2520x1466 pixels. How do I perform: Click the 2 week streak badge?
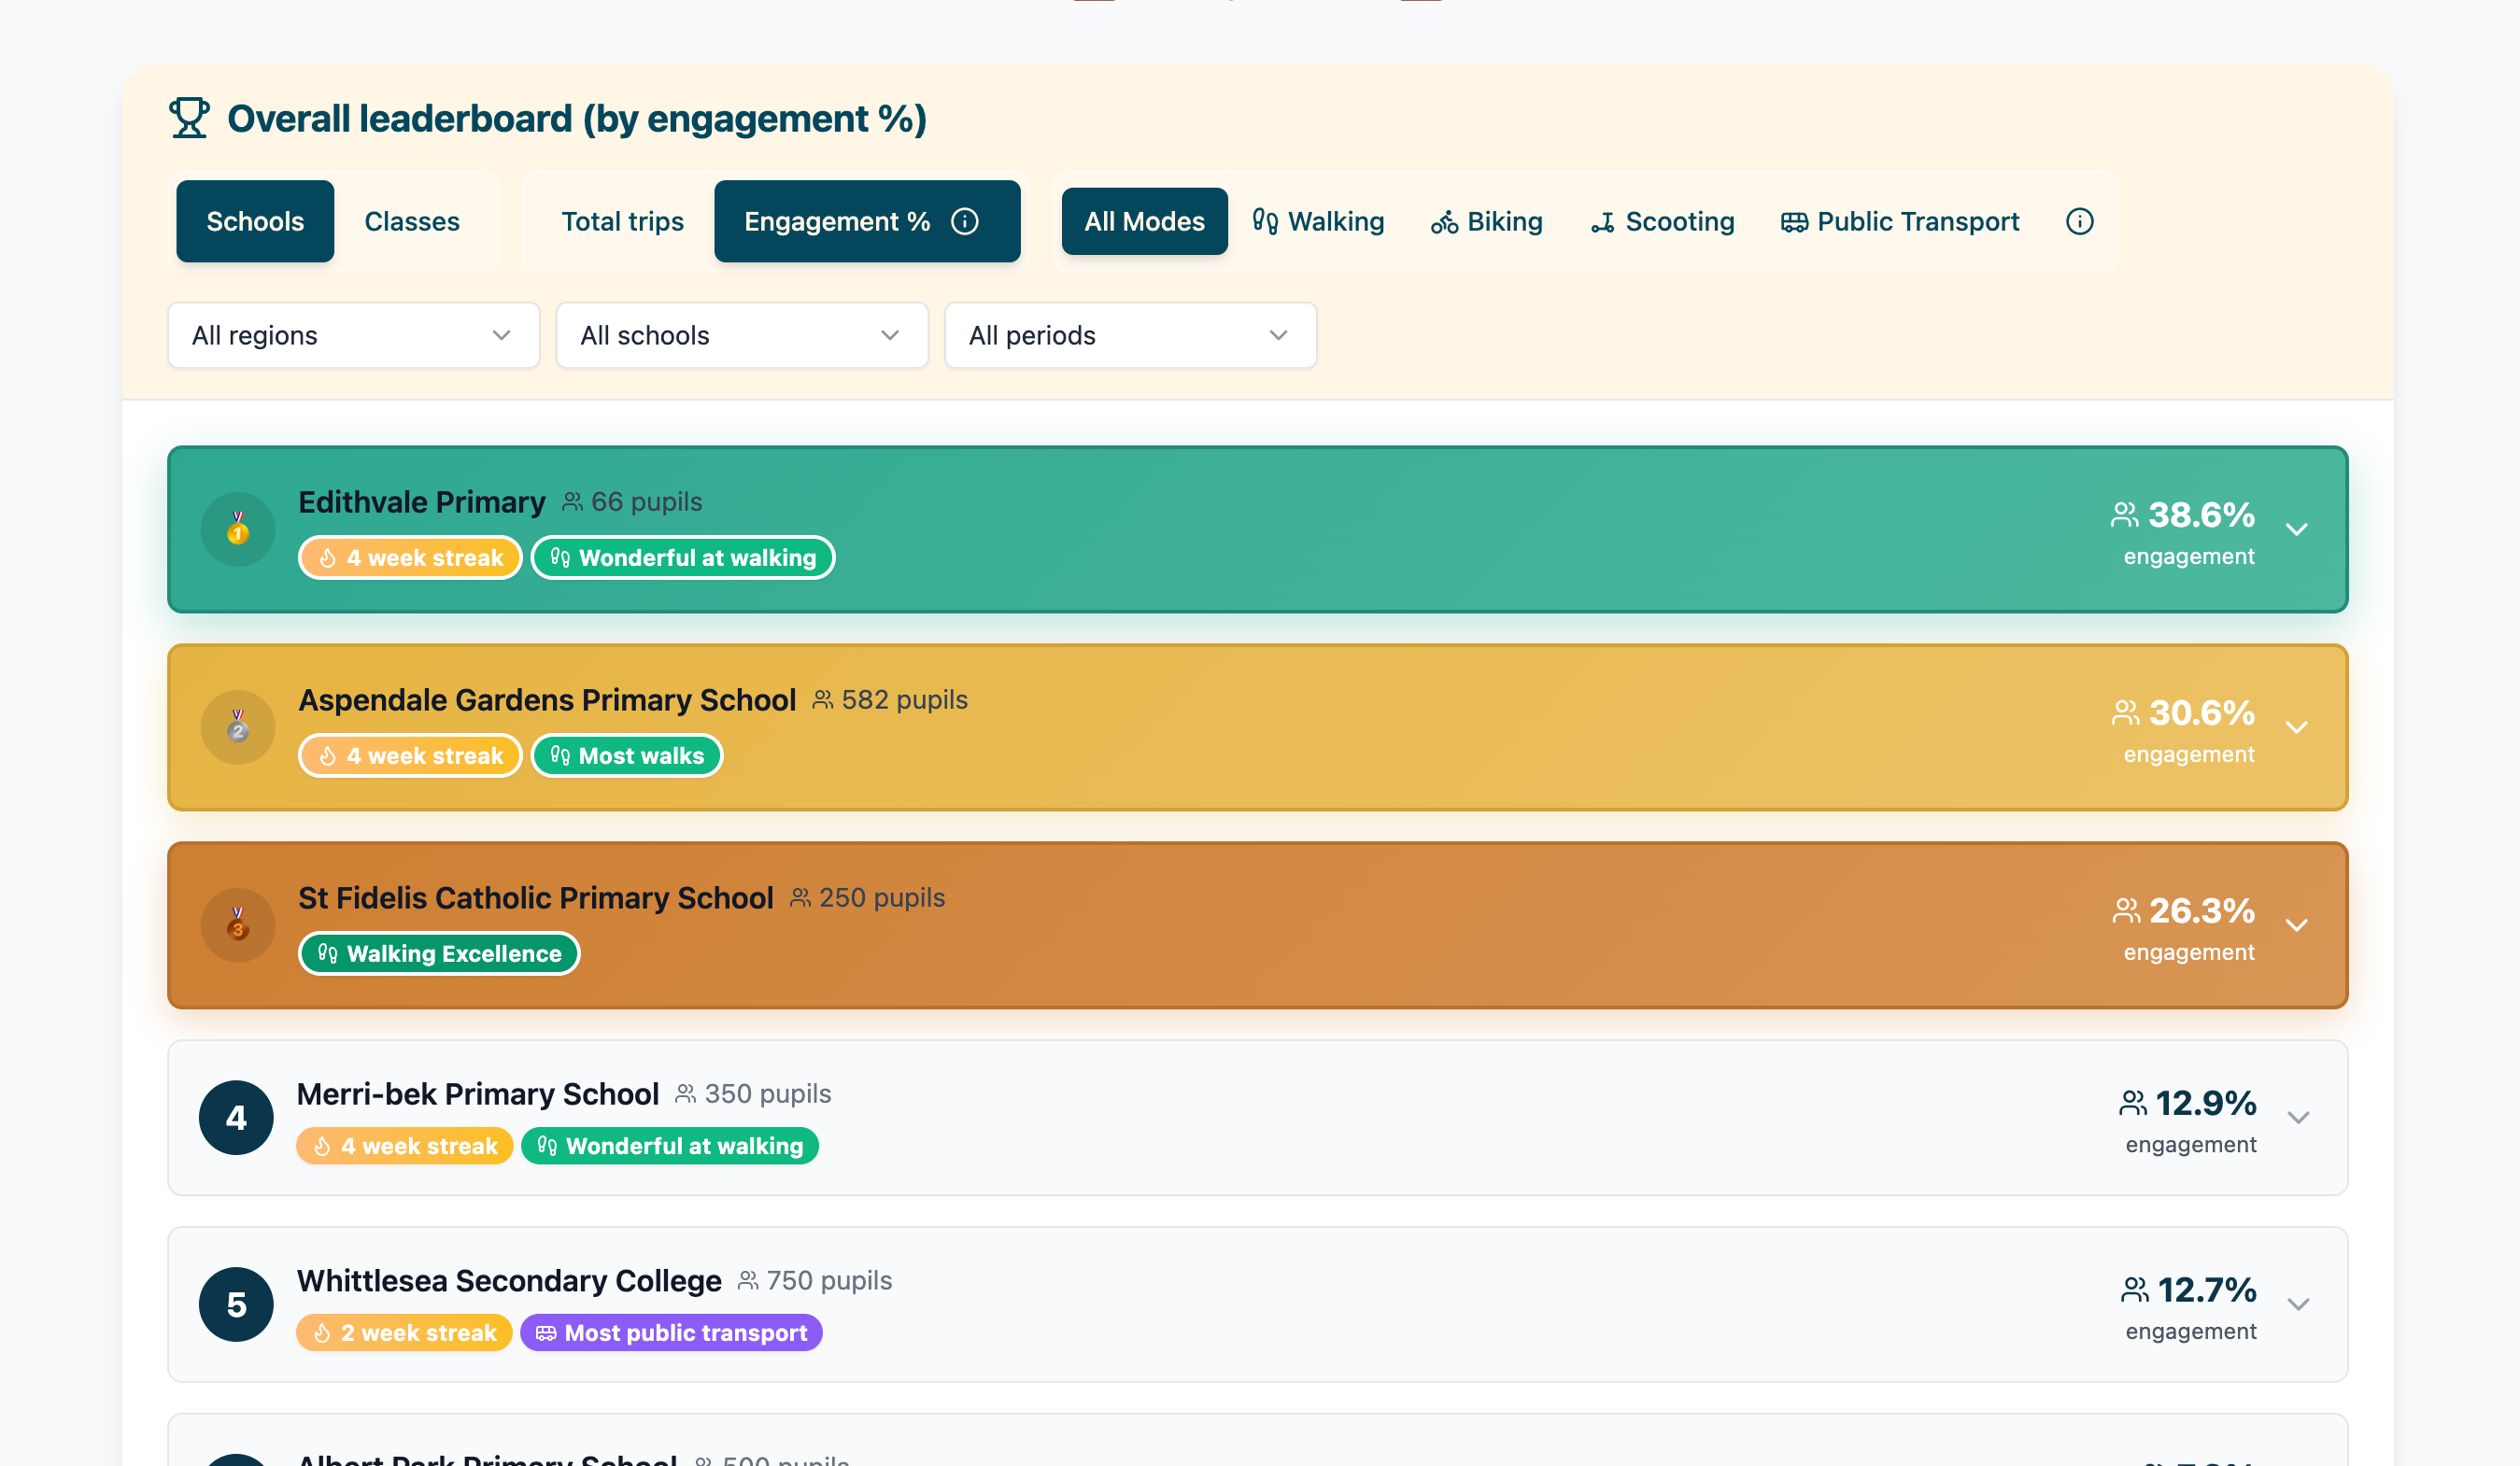404,1333
